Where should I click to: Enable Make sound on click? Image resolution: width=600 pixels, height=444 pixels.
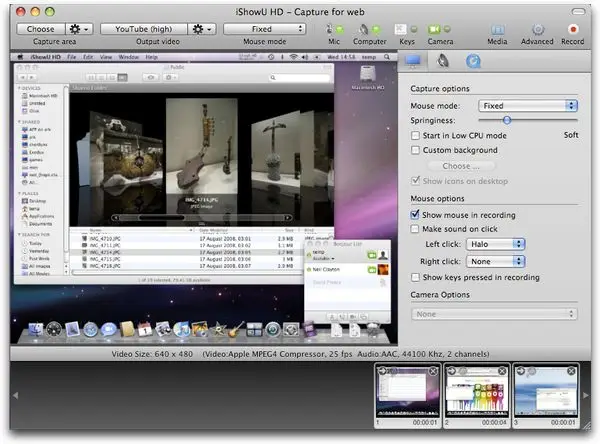click(x=417, y=229)
